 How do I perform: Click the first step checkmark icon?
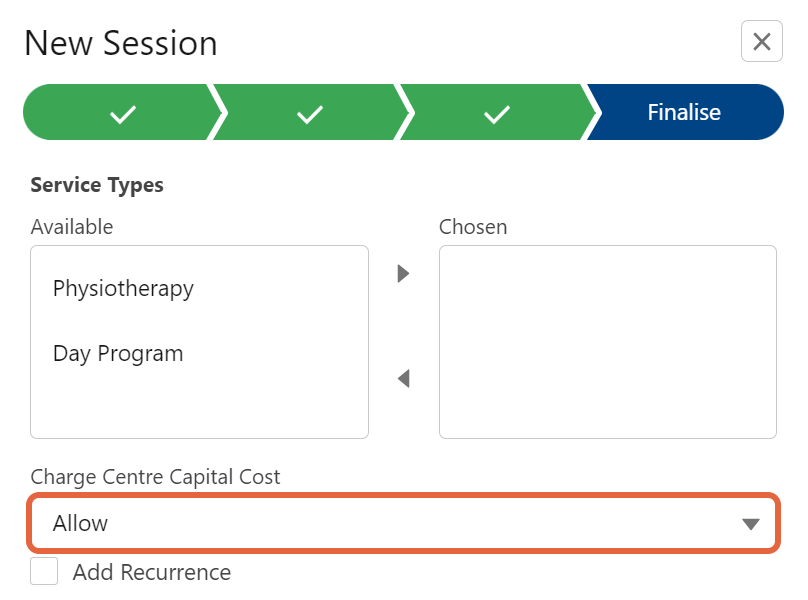[123, 114]
